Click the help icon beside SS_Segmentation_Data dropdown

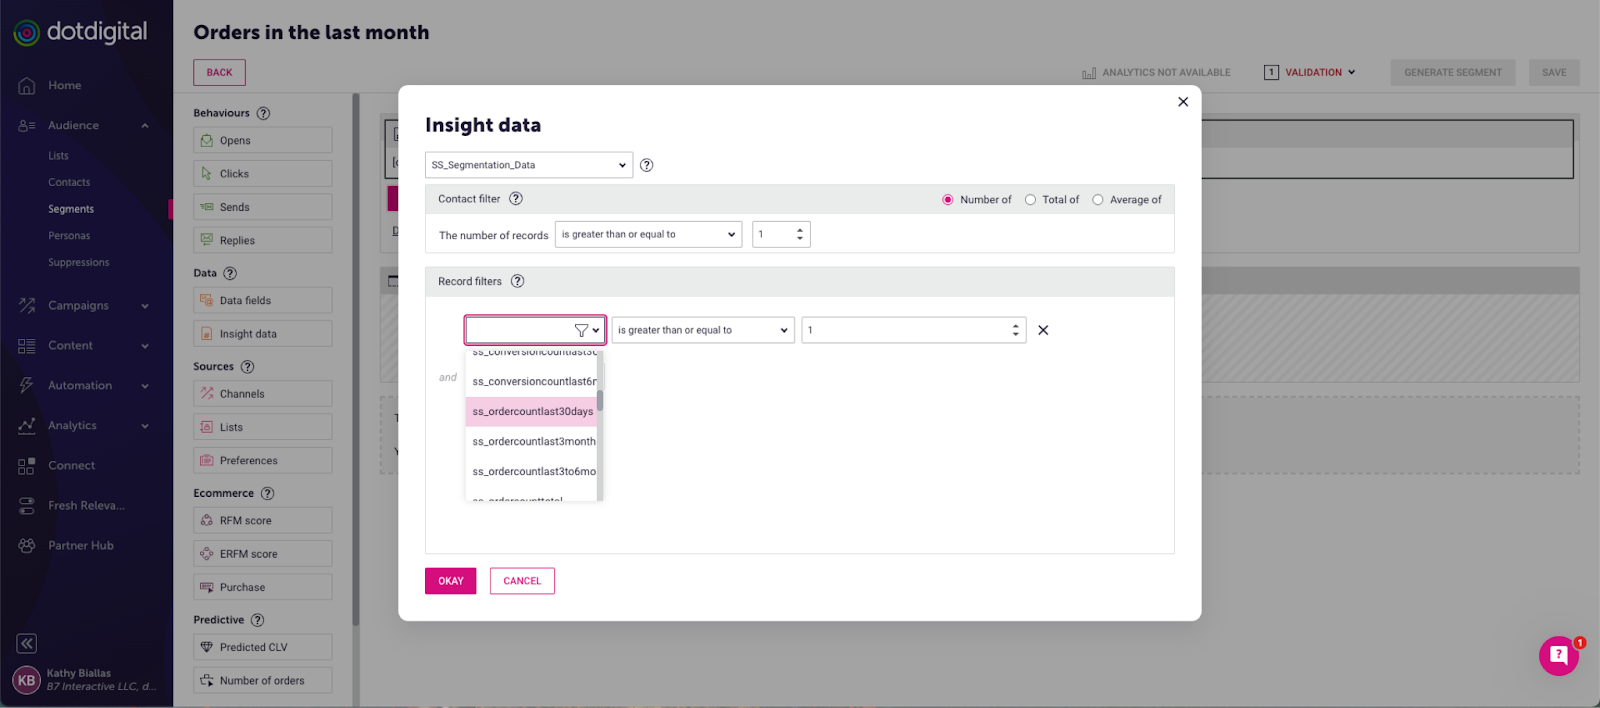(647, 165)
